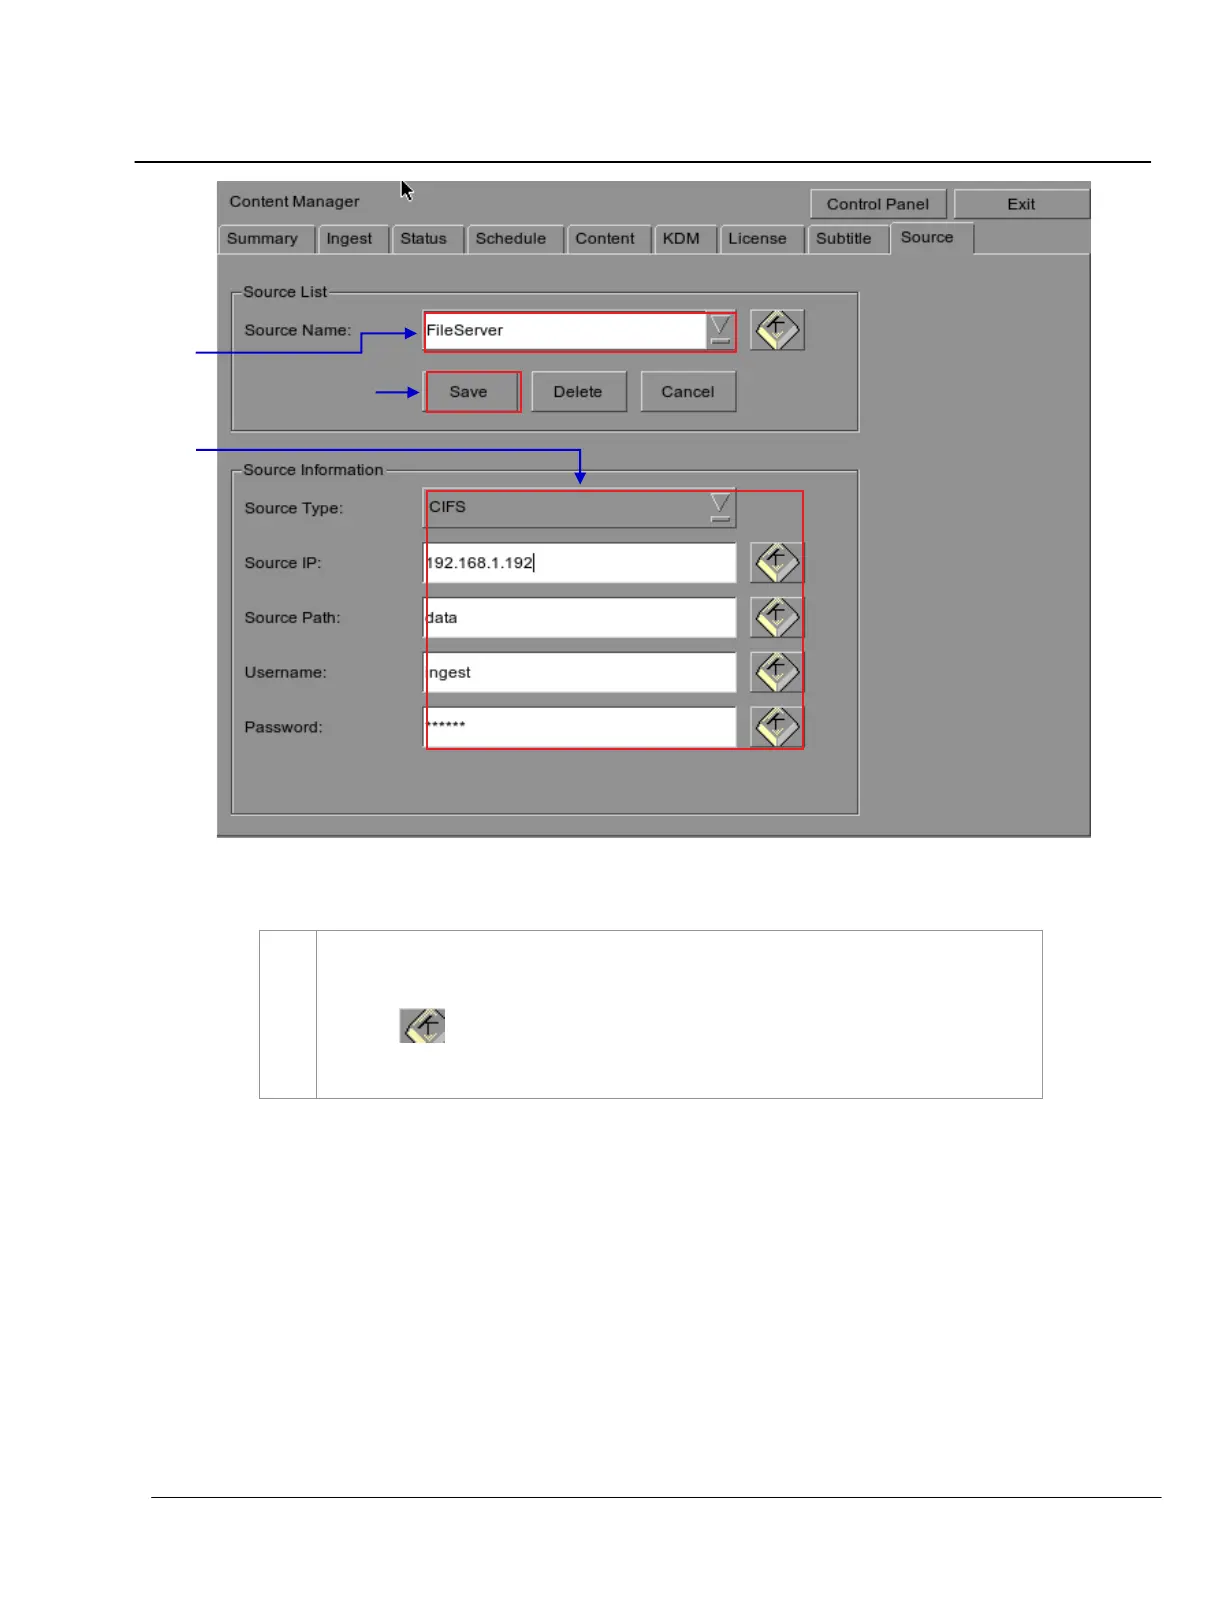Click the Password input field
This screenshot has width=1226, height=1616.
[x=580, y=727]
